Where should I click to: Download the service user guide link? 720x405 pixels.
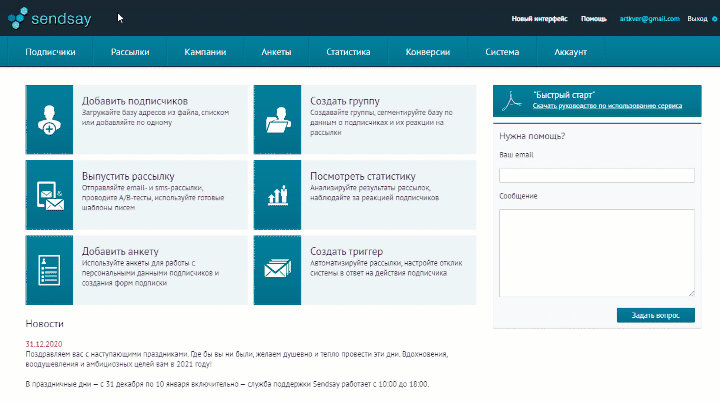coord(608,105)
